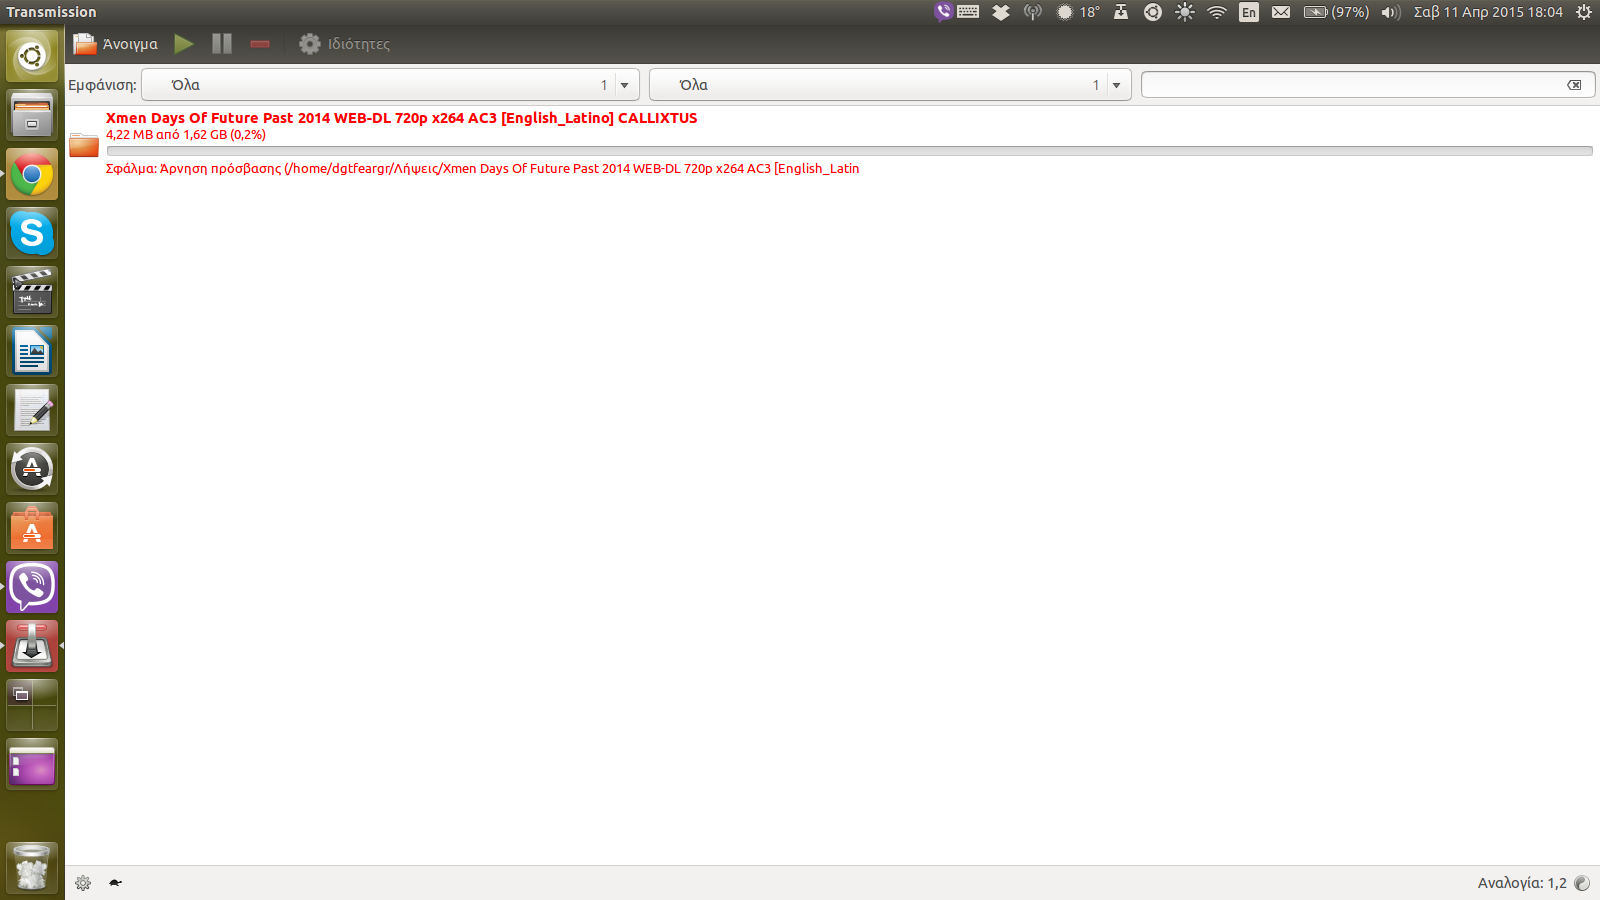The width and height of the screenshot is (1600, 900).
Task: Open the Wi-Fi network menu
Action: pos(1217,12)
